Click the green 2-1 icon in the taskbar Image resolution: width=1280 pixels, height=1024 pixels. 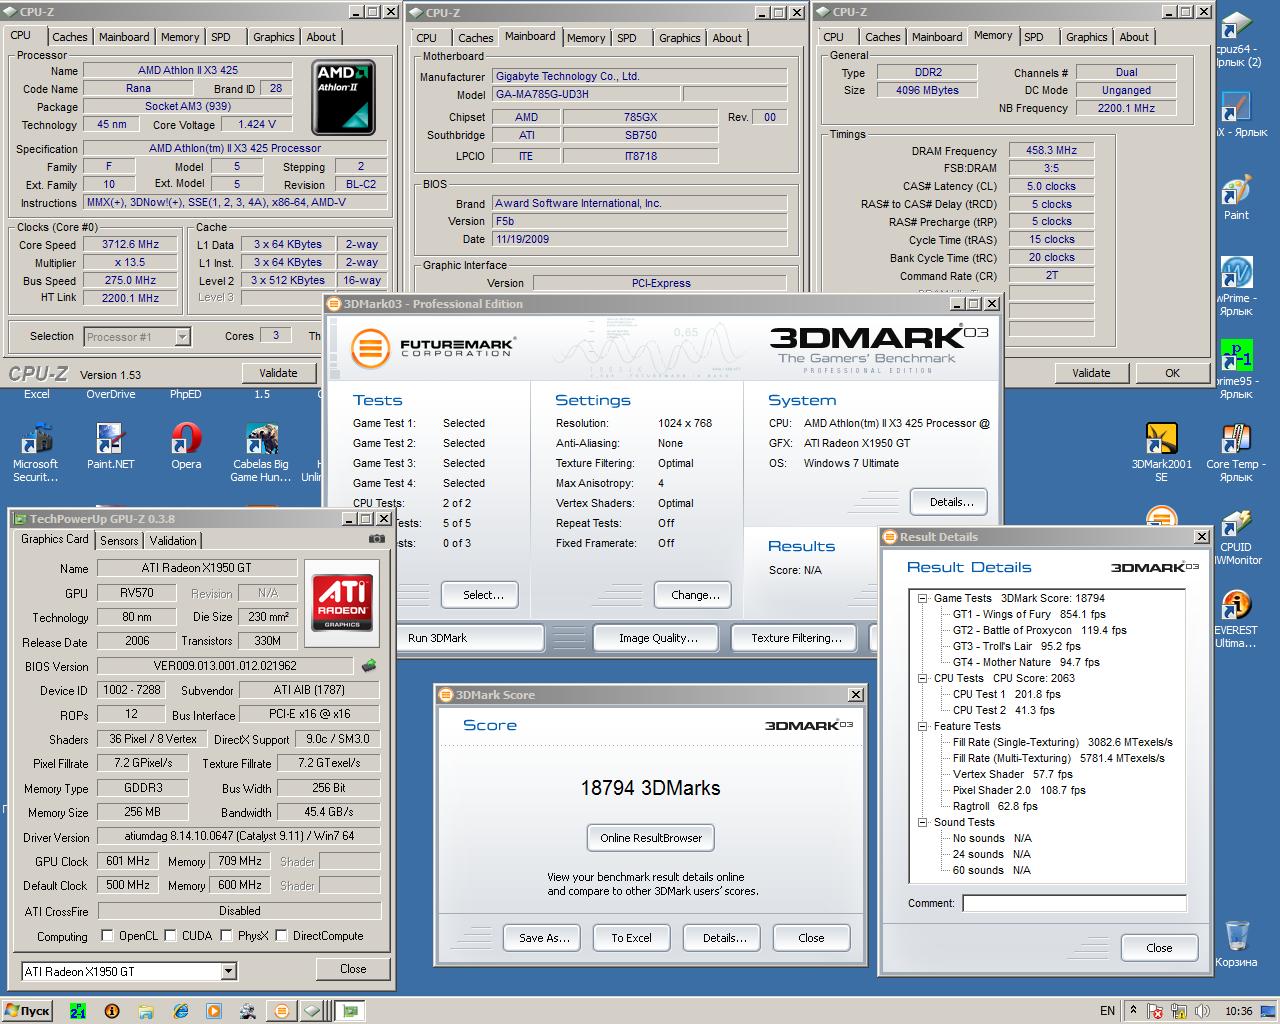[x=78, y=1011]
